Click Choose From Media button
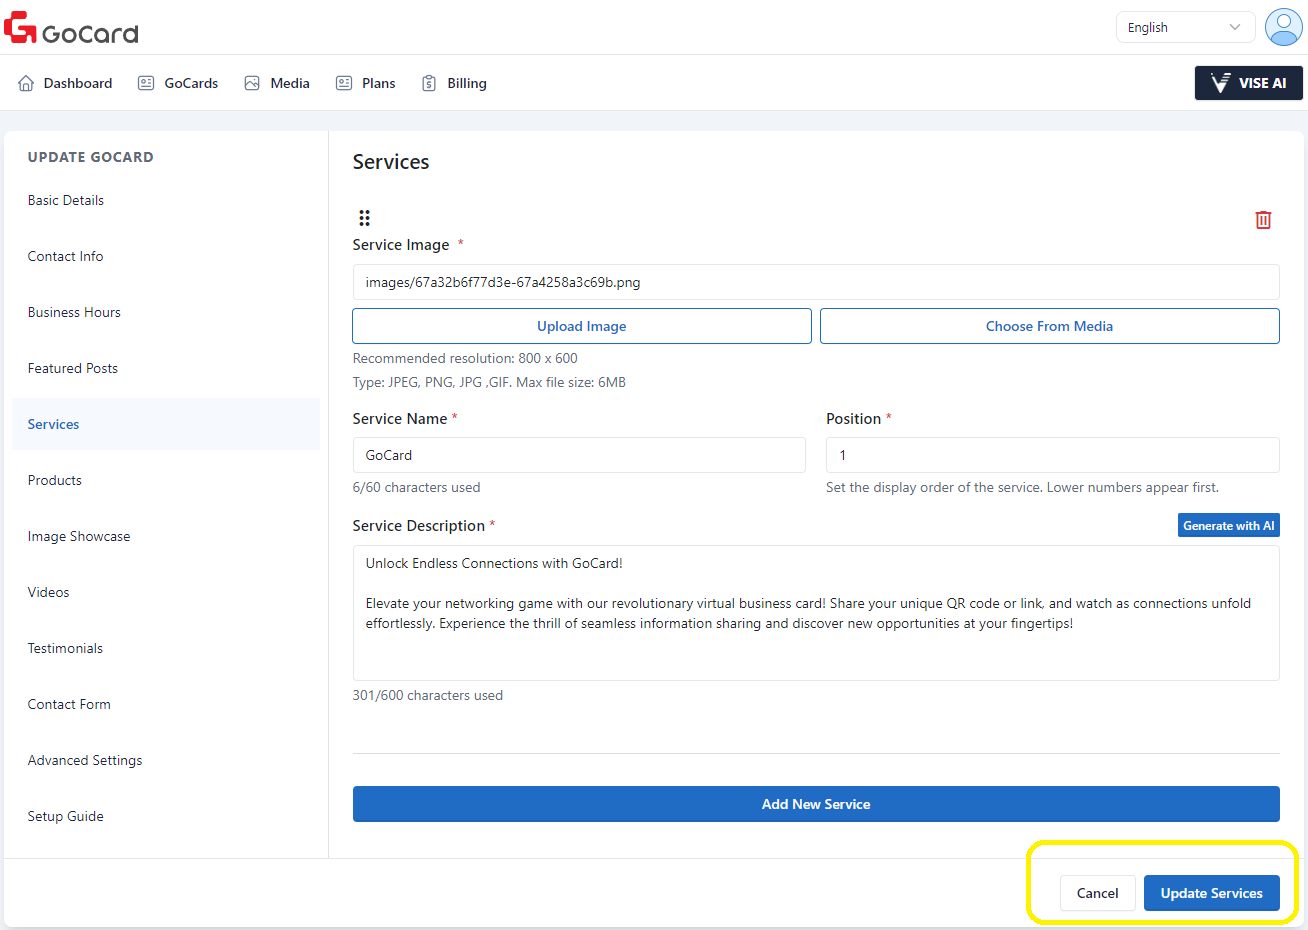The height and width of the screenshot is (930, 1308). (x=1049, y=326)
